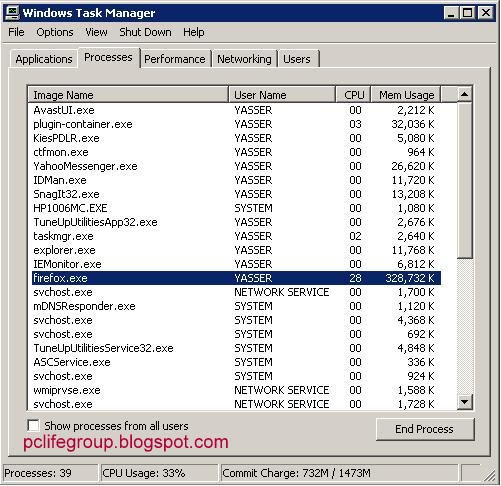Viewport: 501px width, 486px height.
Task: Click svchost.exe using 692 K memory
Action: click(x=236, y=334)
